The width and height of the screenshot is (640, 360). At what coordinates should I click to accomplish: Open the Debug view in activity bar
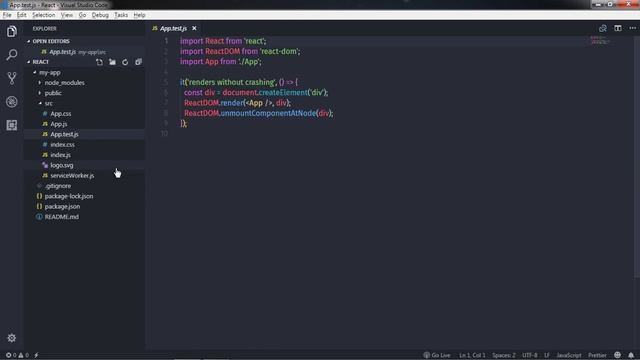tap(12, 102)
